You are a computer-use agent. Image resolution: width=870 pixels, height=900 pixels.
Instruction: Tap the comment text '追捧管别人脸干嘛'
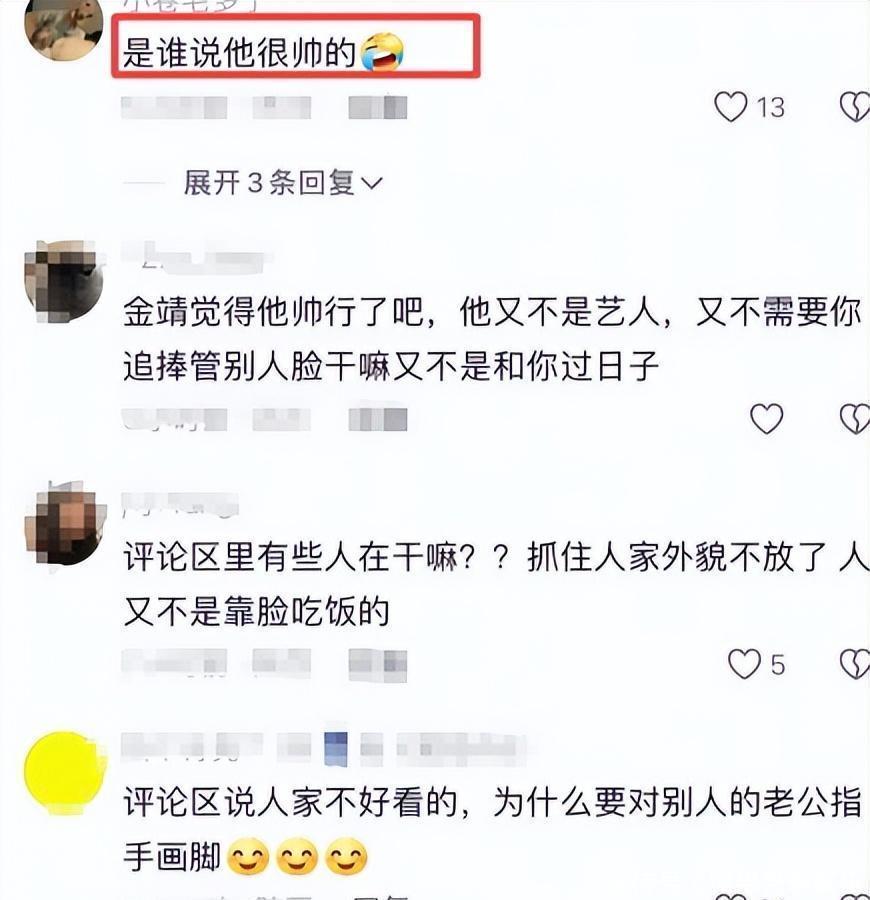click(257, 367)
